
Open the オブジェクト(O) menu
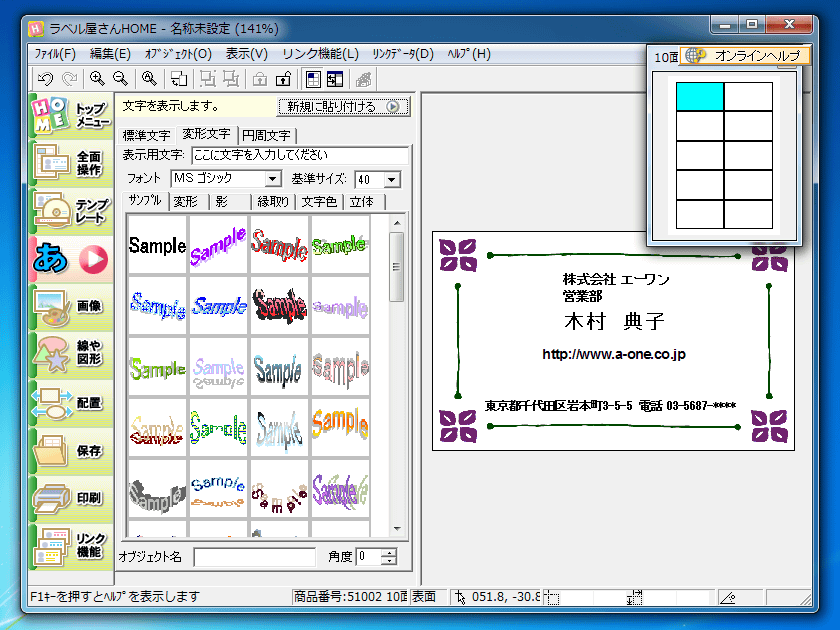pos(178,54)
